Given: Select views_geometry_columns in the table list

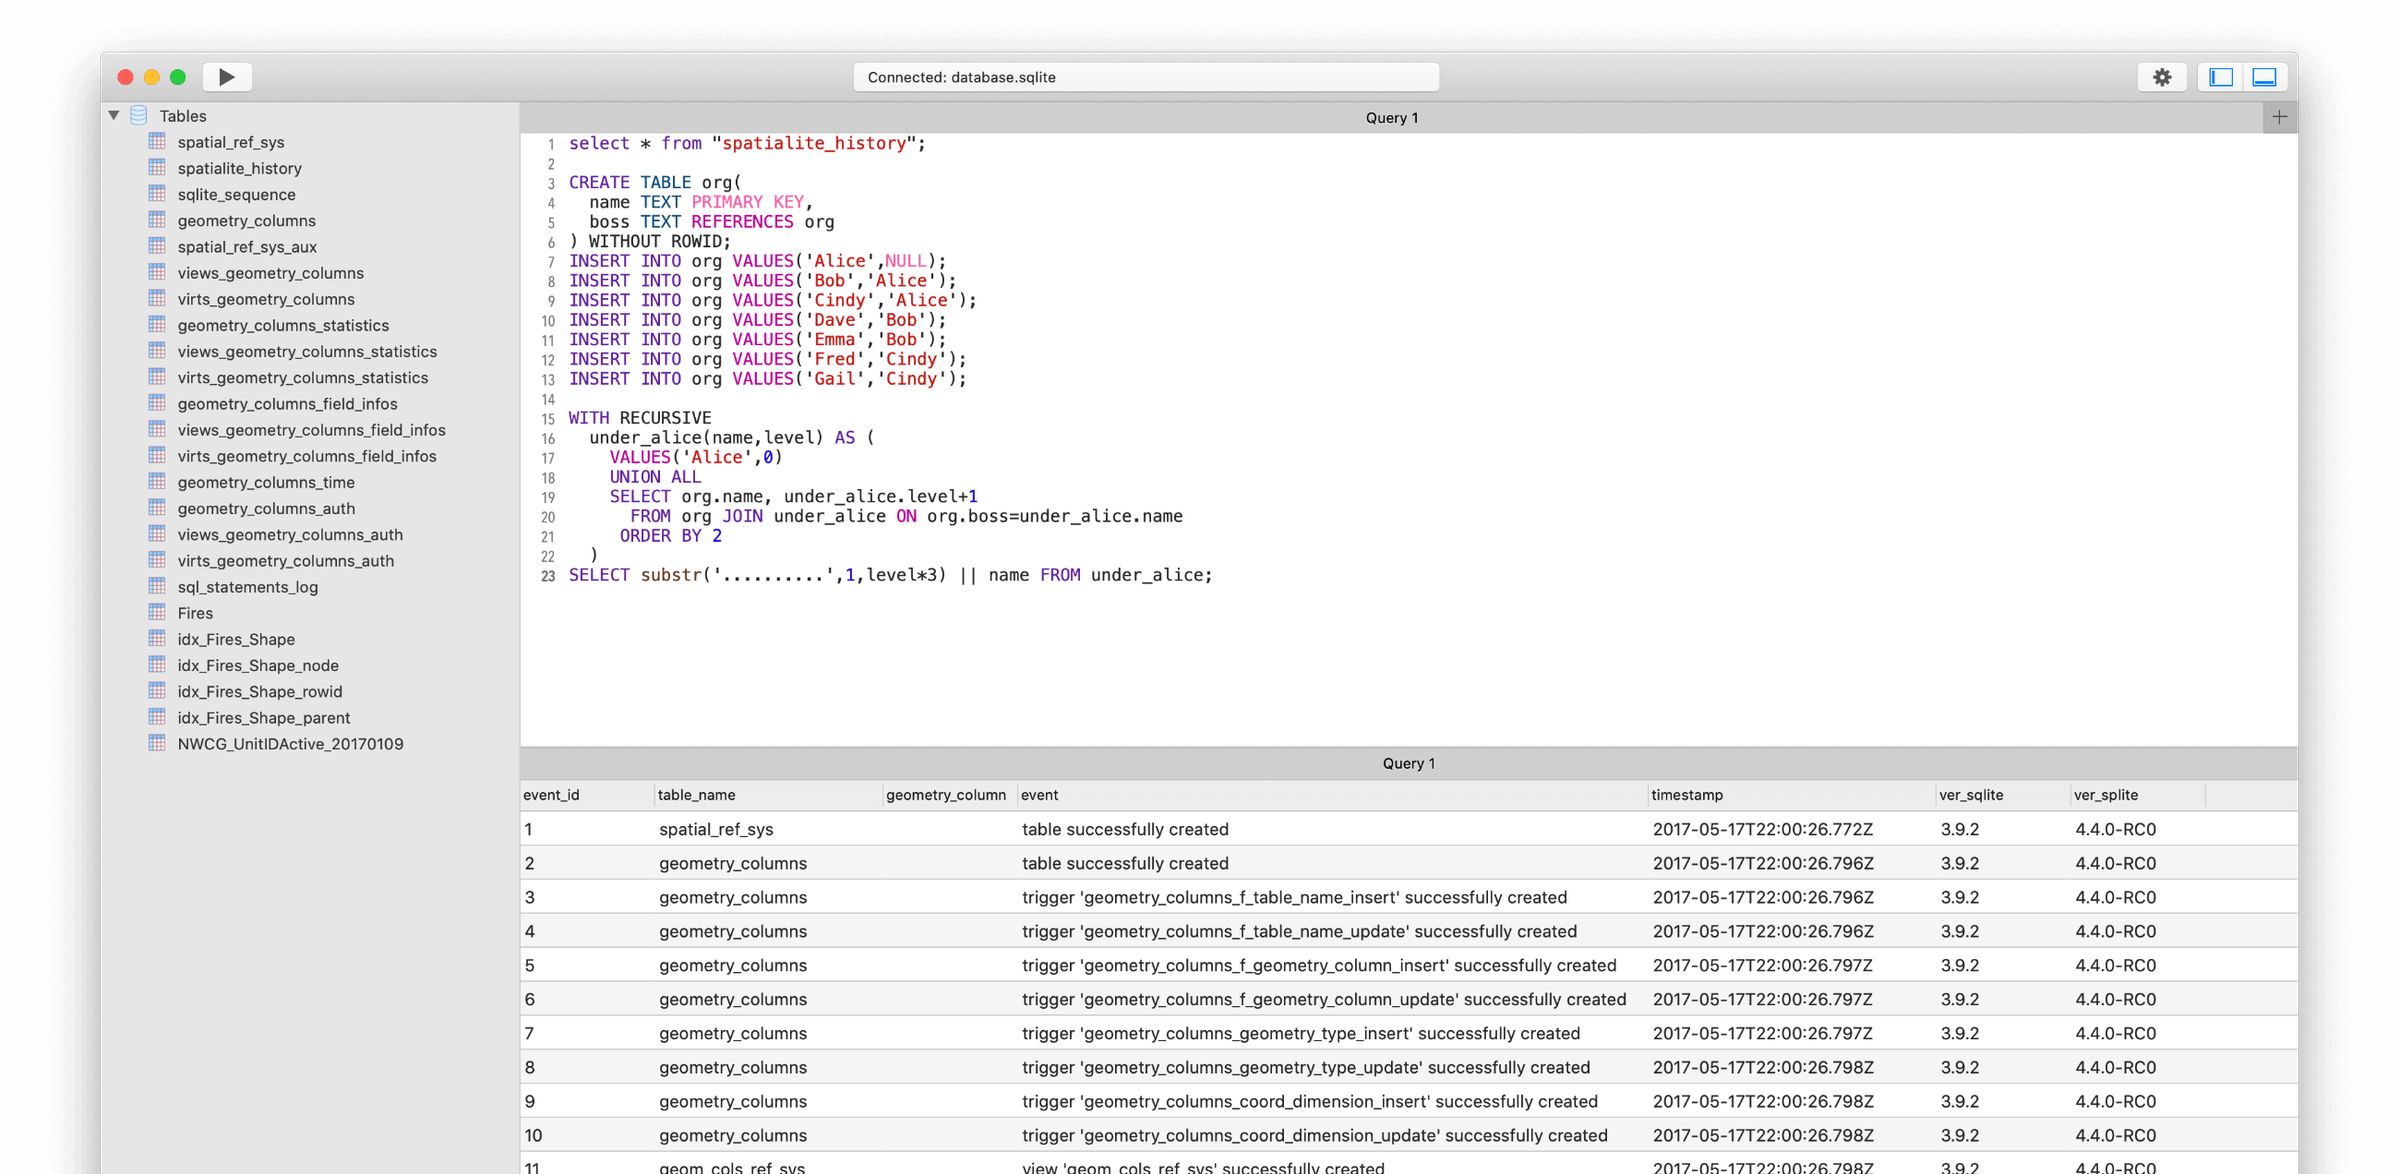Looking at the screenshot, I should (x=270, y=273).
